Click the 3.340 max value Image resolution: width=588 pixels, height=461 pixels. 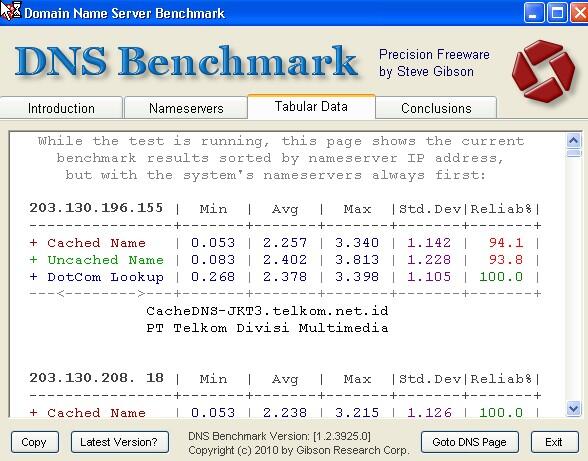click(357, 243)
